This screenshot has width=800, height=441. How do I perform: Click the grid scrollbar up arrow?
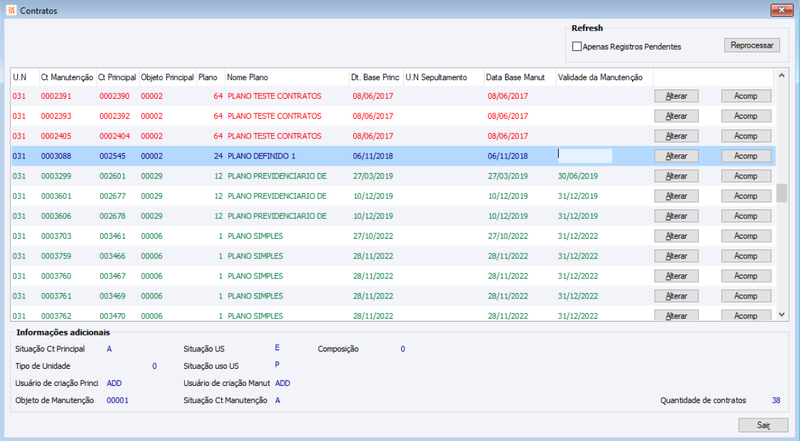[x=781, y=76]
